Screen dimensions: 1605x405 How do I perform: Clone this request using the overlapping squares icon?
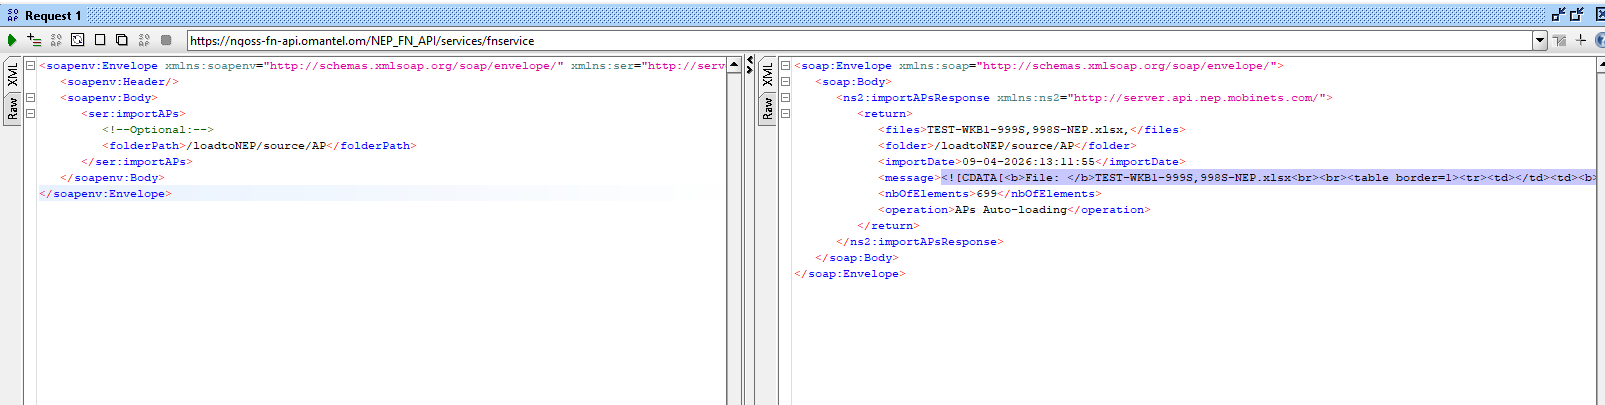click(x=122, y=40)
